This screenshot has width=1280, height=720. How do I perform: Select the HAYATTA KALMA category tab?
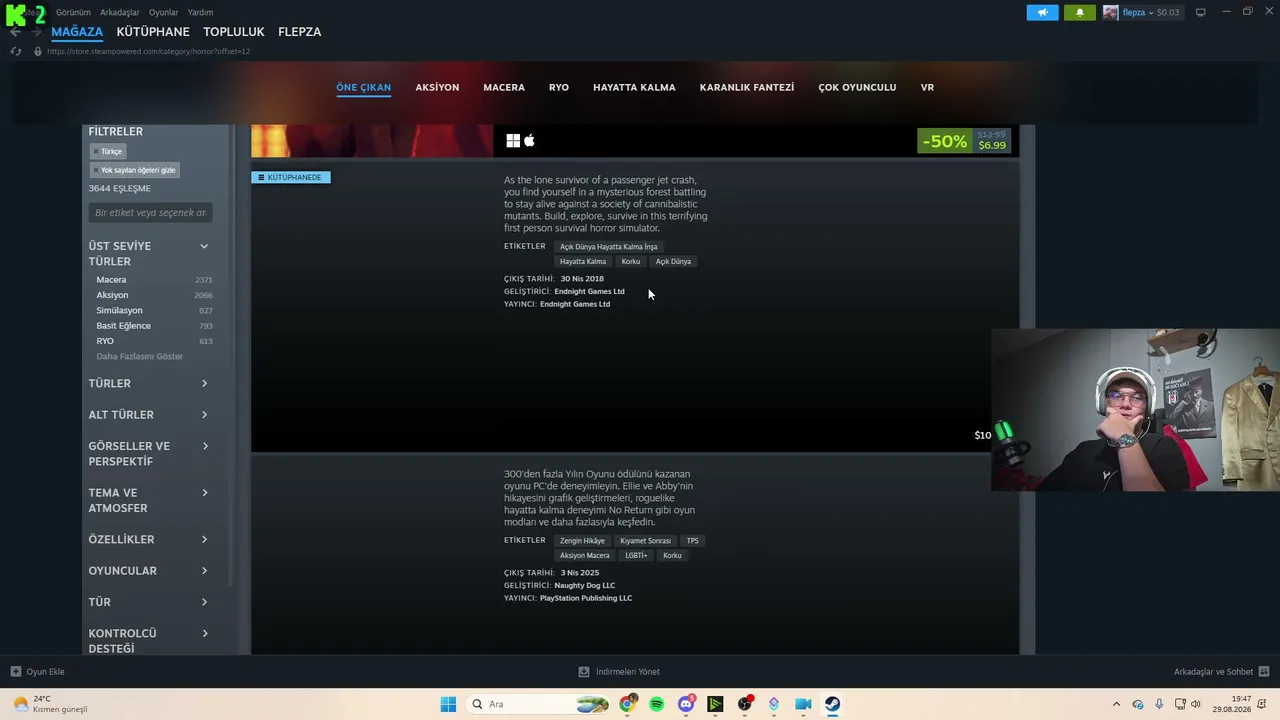(x=634, y=87)
